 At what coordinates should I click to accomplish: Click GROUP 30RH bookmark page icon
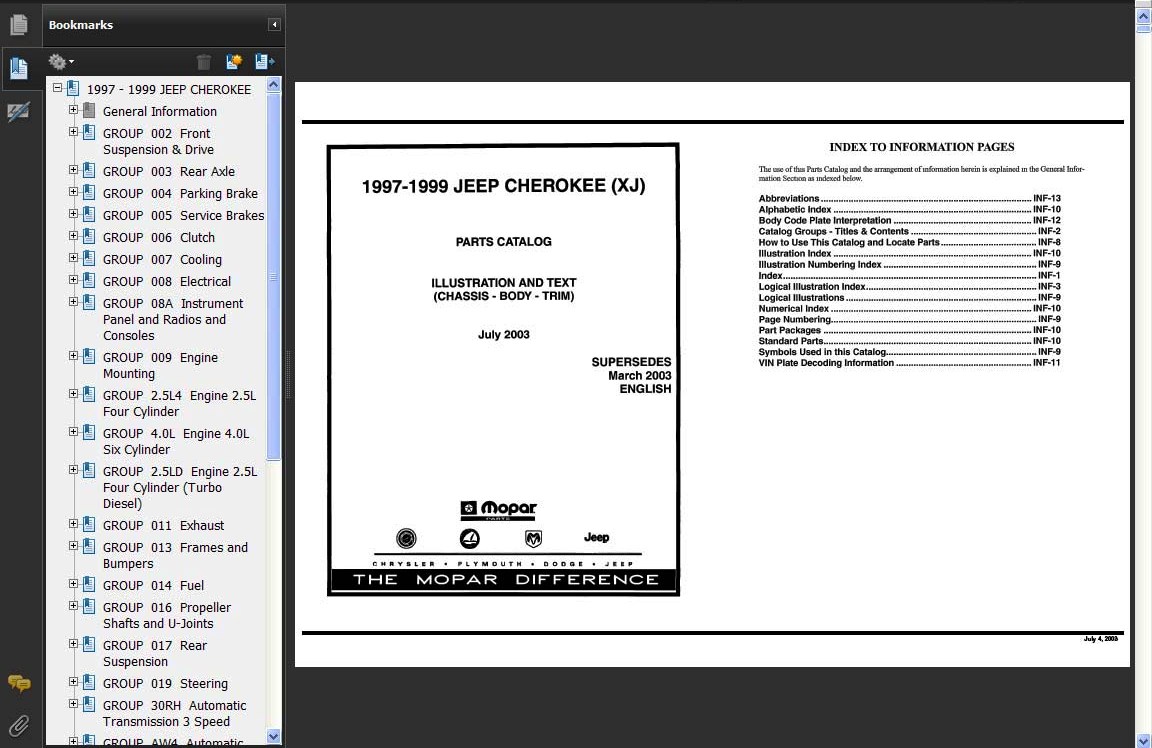pos(89,705)
